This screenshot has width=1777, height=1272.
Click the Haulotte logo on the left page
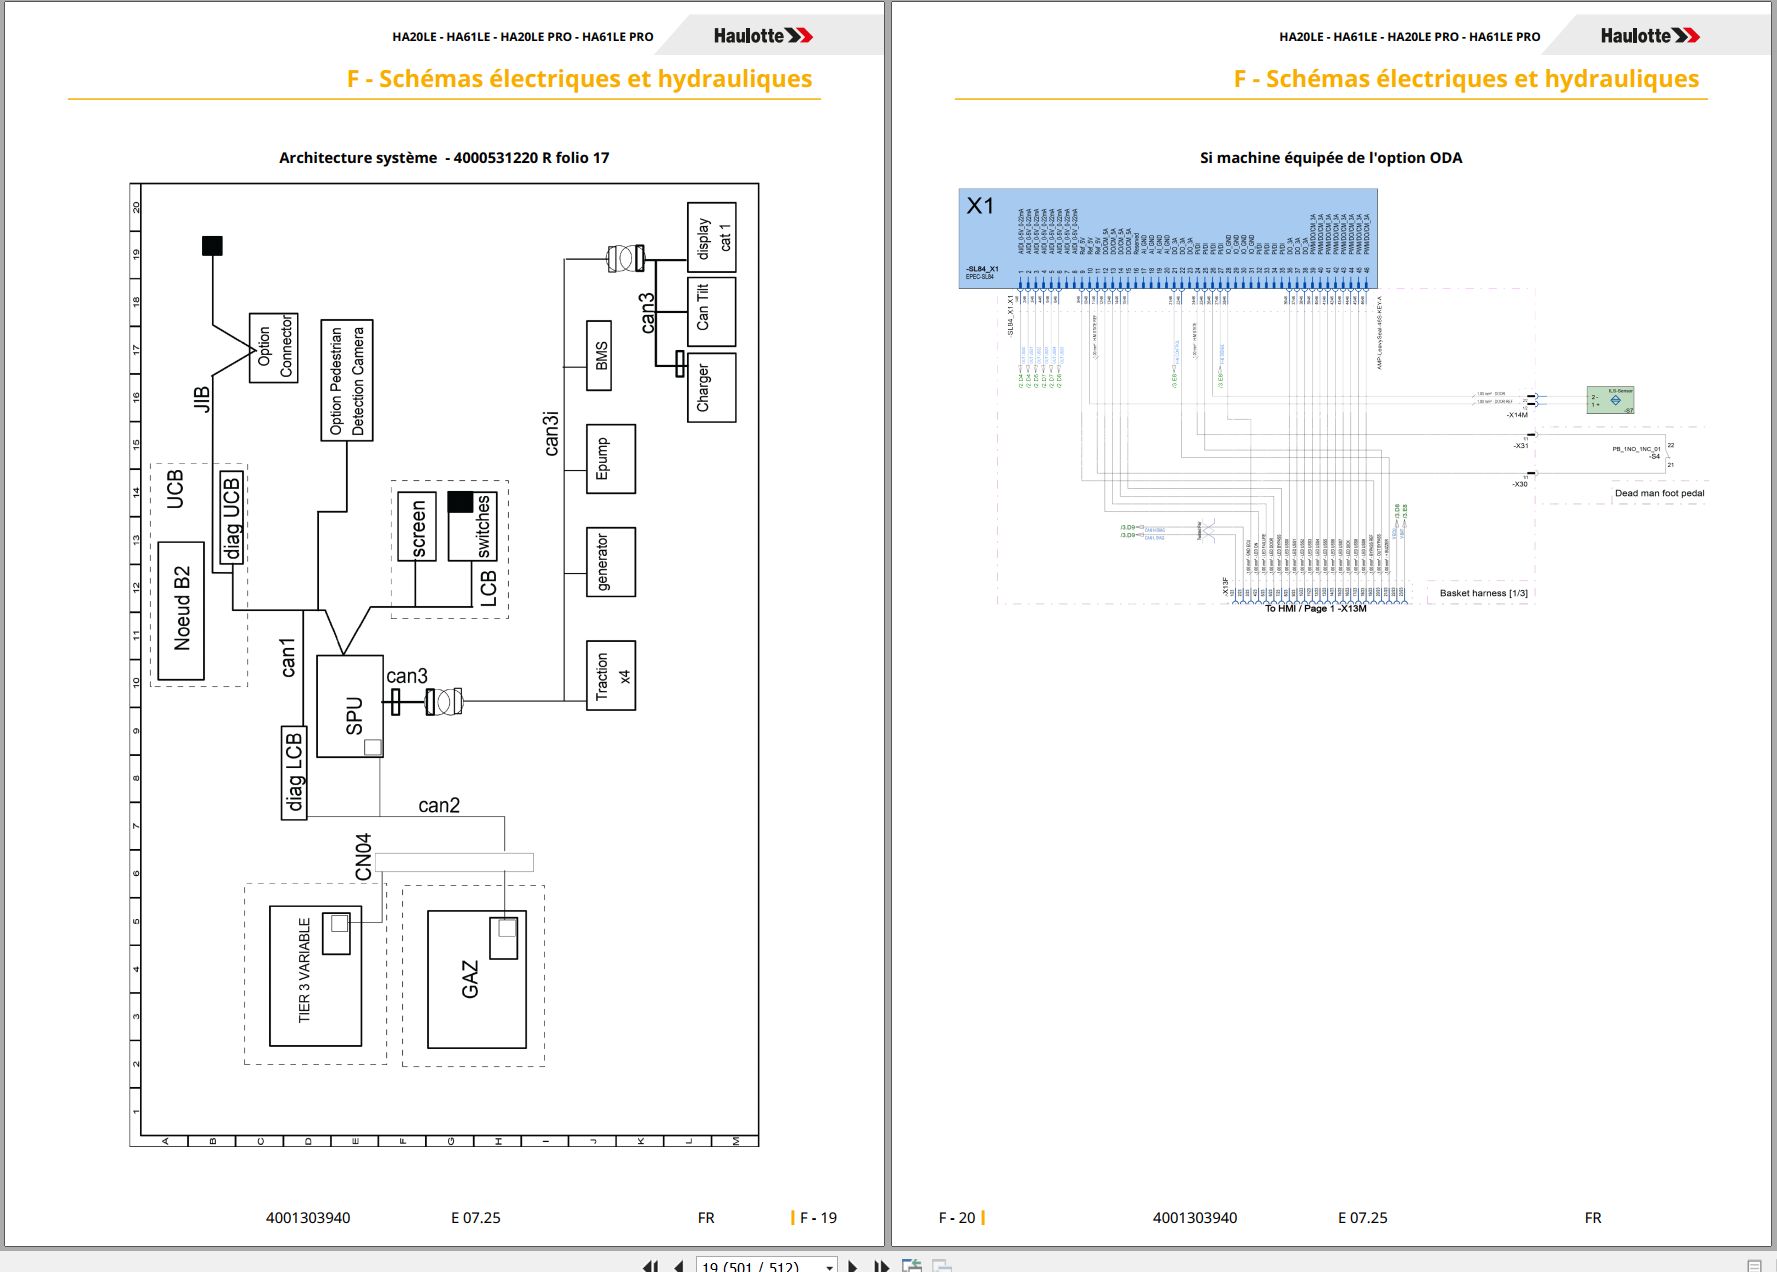[x=763, y=36]
